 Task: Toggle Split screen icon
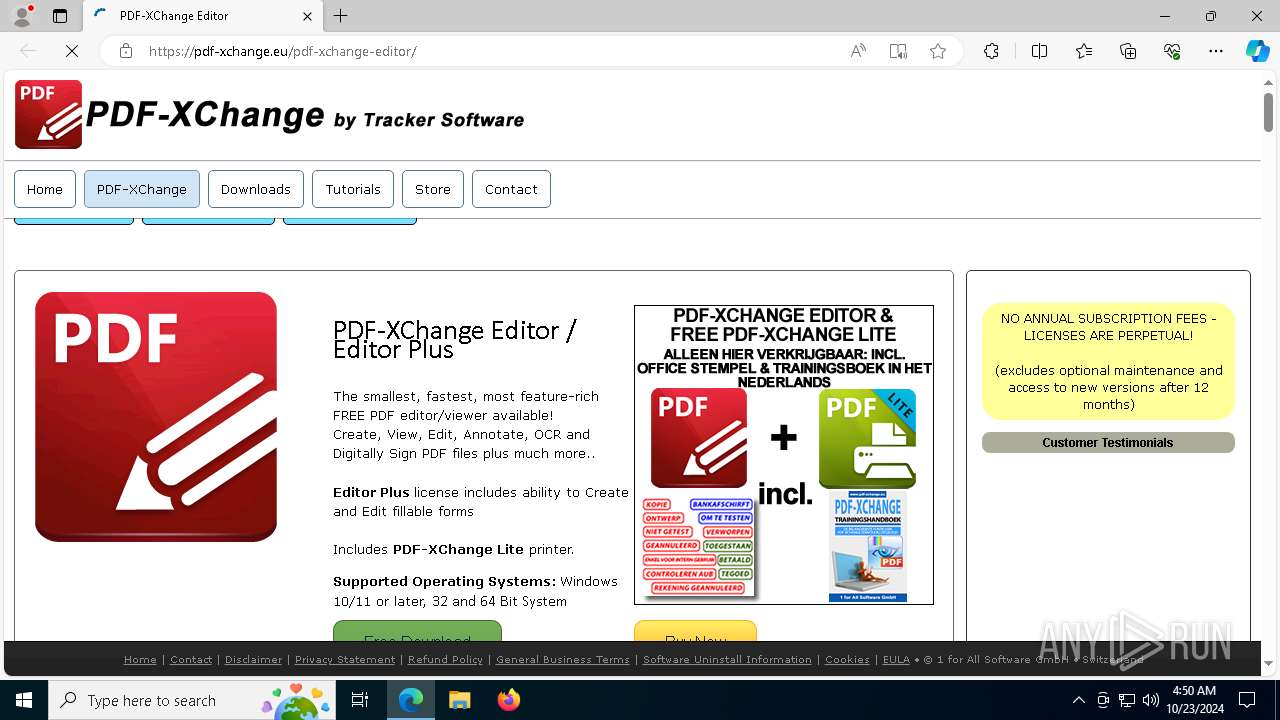coord(1039,51)
